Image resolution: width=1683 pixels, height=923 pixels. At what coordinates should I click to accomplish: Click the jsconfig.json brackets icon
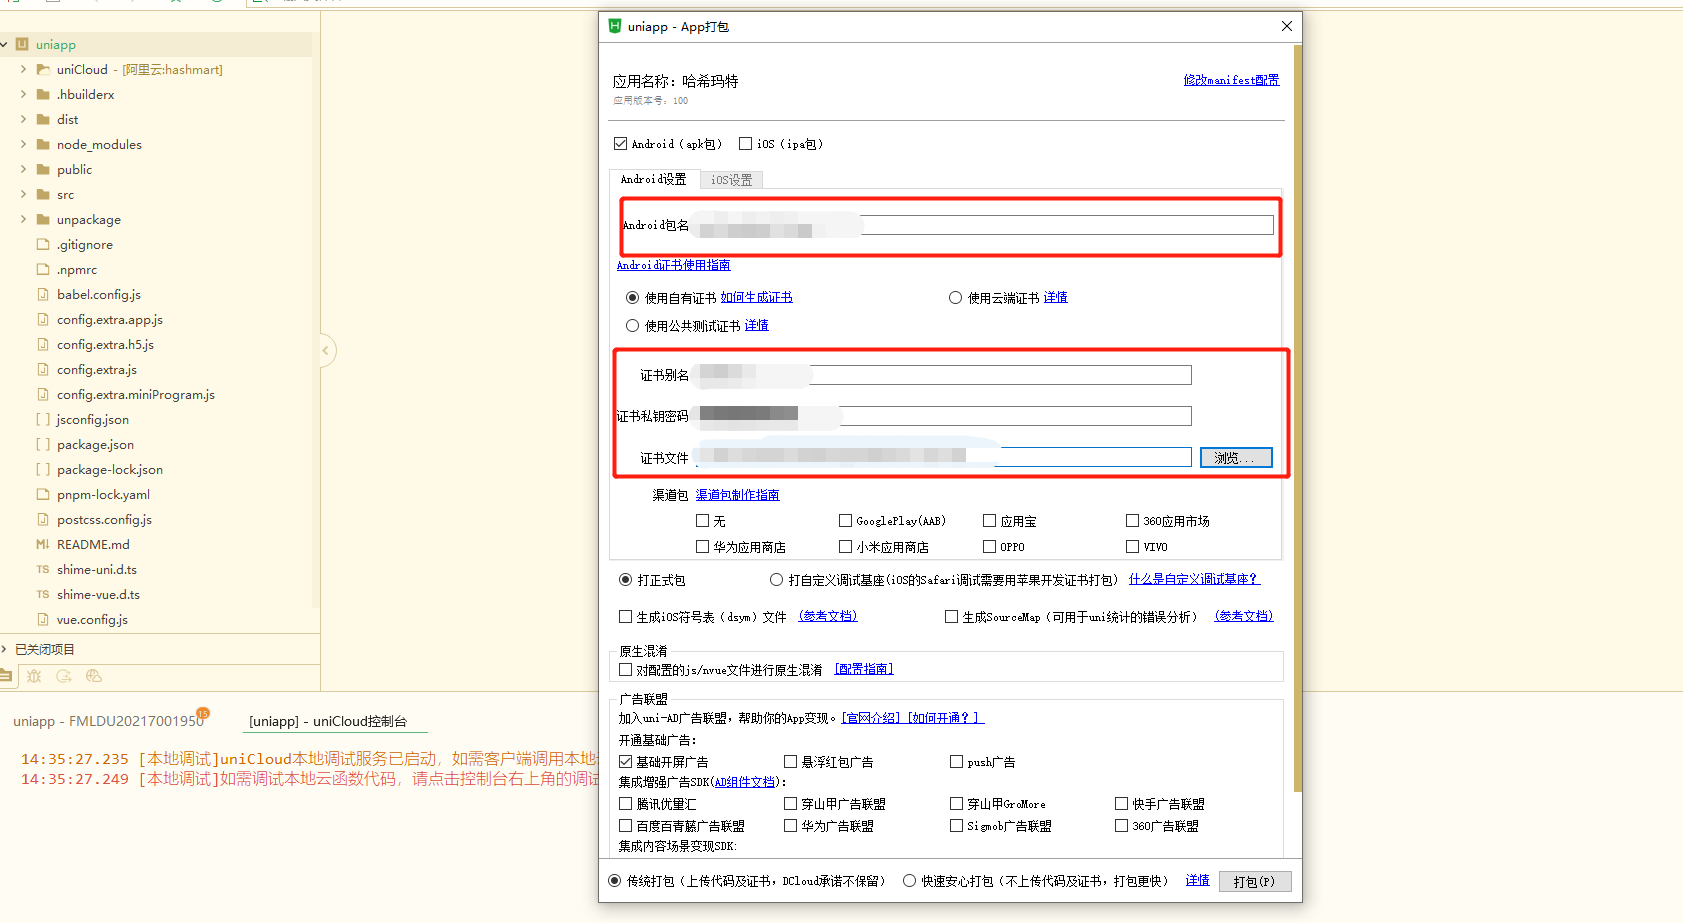43,420
